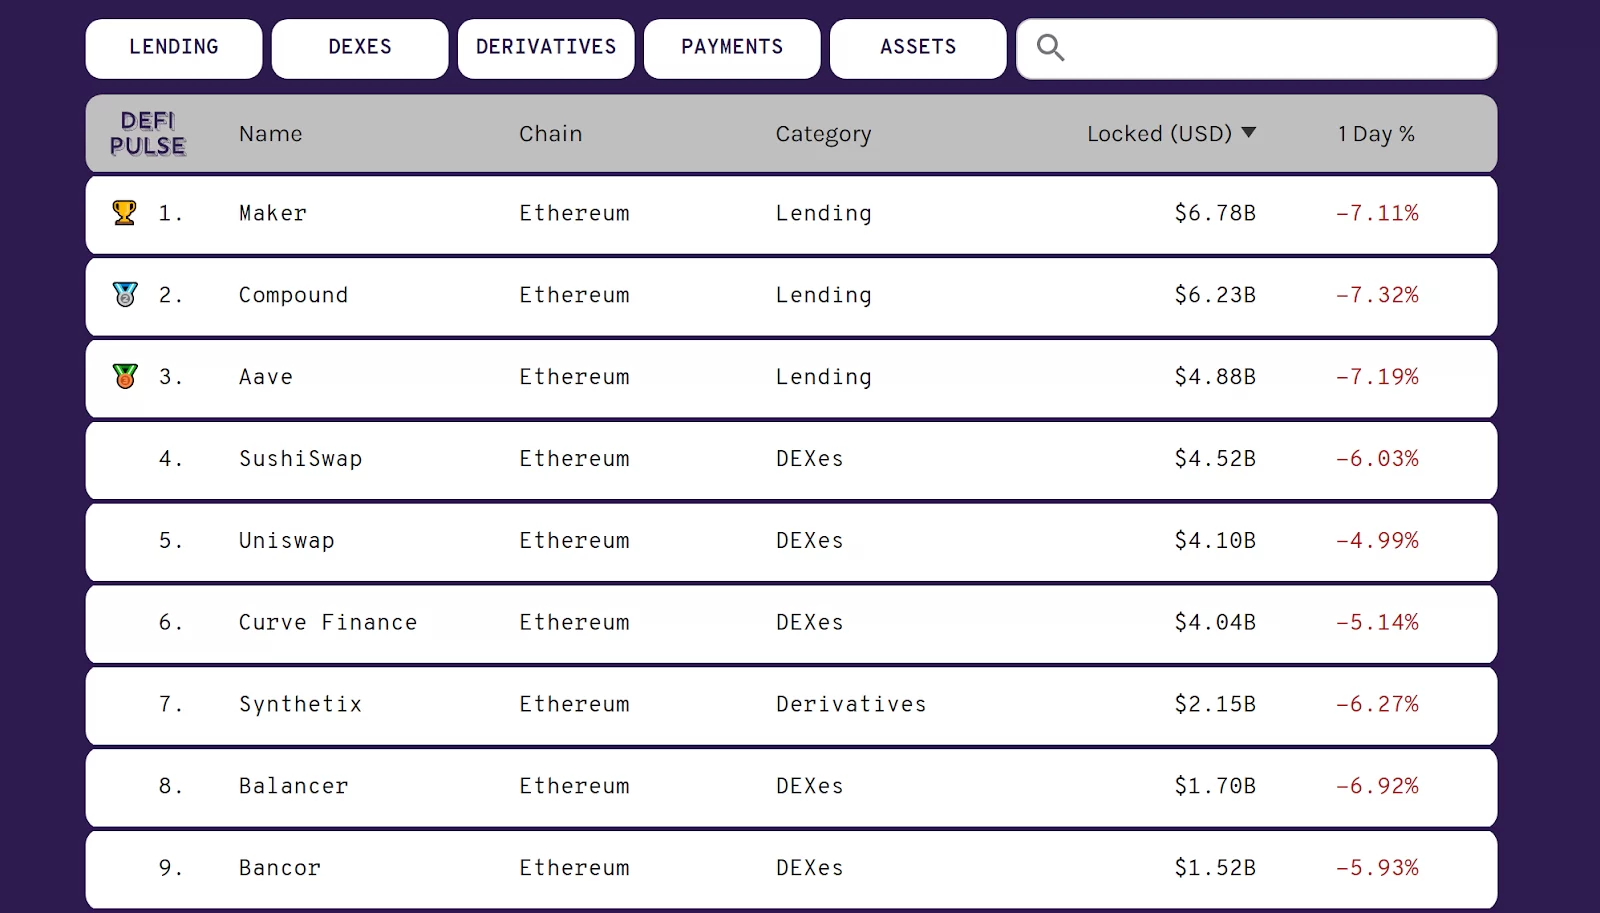
Task: Sort by the Name column header
Action: coord(270,134)
